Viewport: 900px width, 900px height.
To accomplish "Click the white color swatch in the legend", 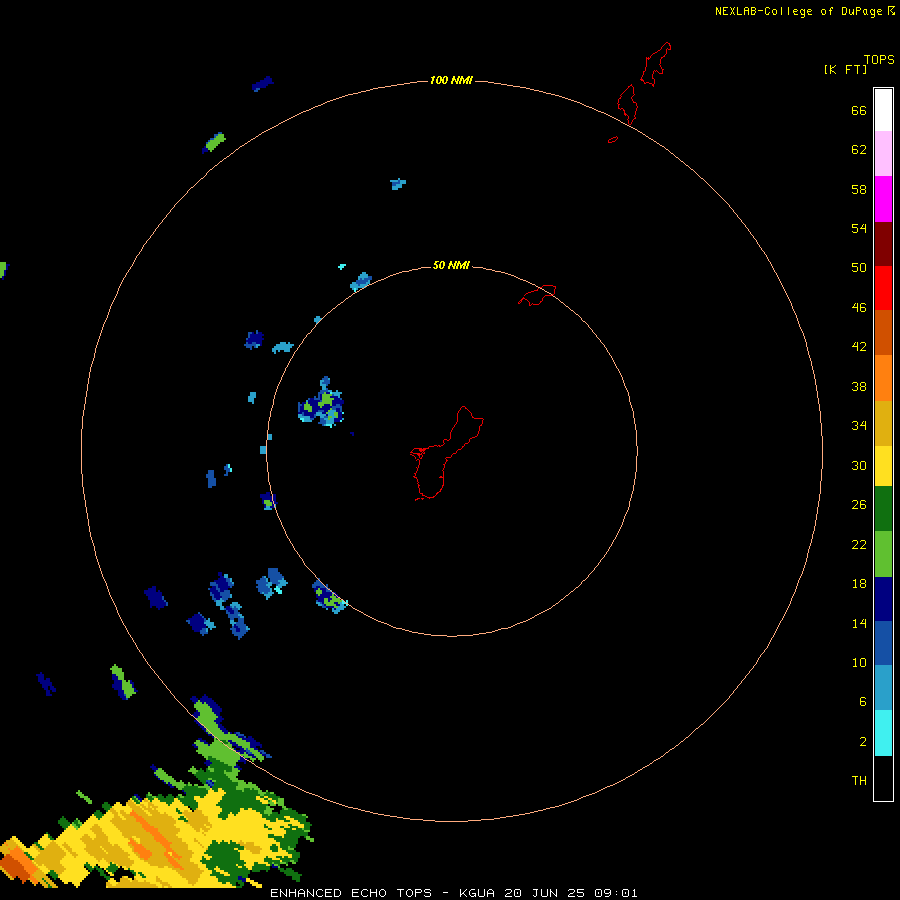I will [x=883, y=110].
